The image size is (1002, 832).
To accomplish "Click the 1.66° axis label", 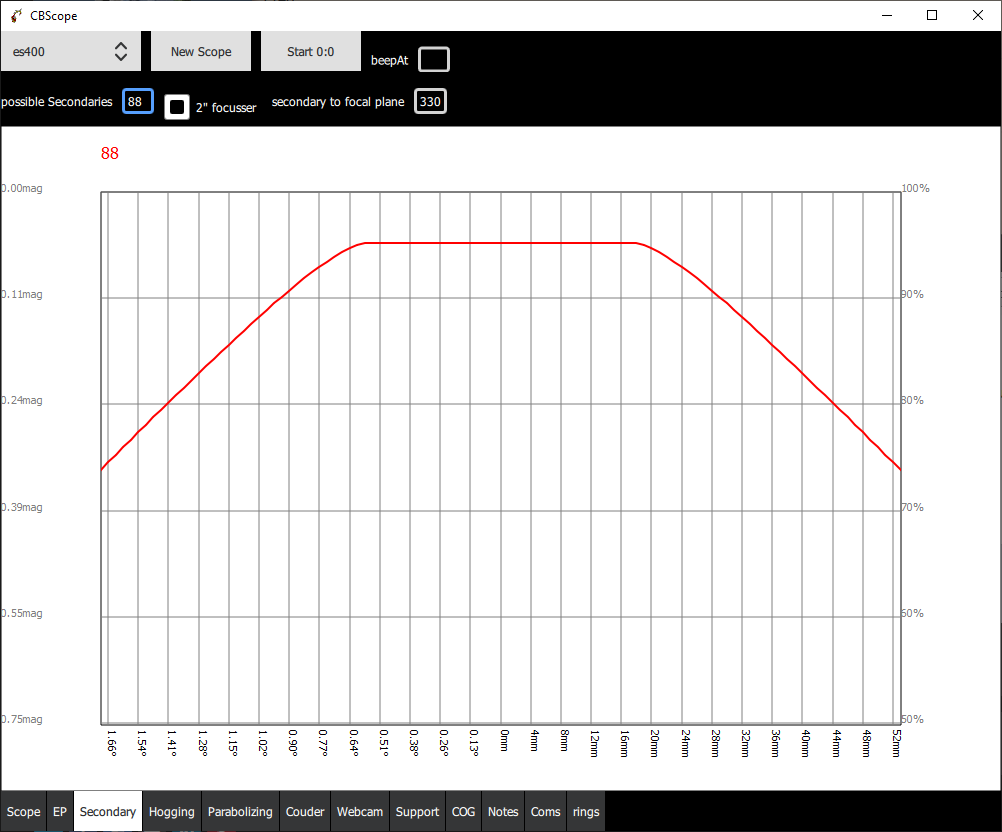I will point(112,743).
